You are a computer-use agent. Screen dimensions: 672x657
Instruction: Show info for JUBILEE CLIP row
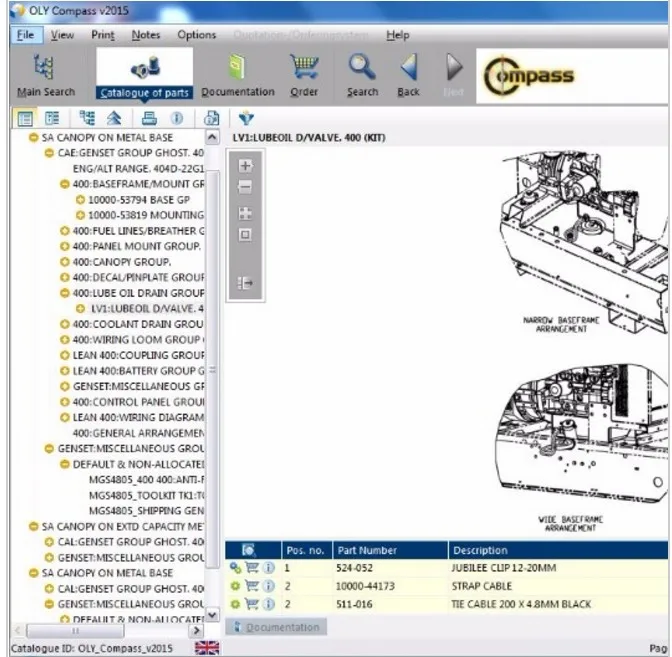coord(269,568)
